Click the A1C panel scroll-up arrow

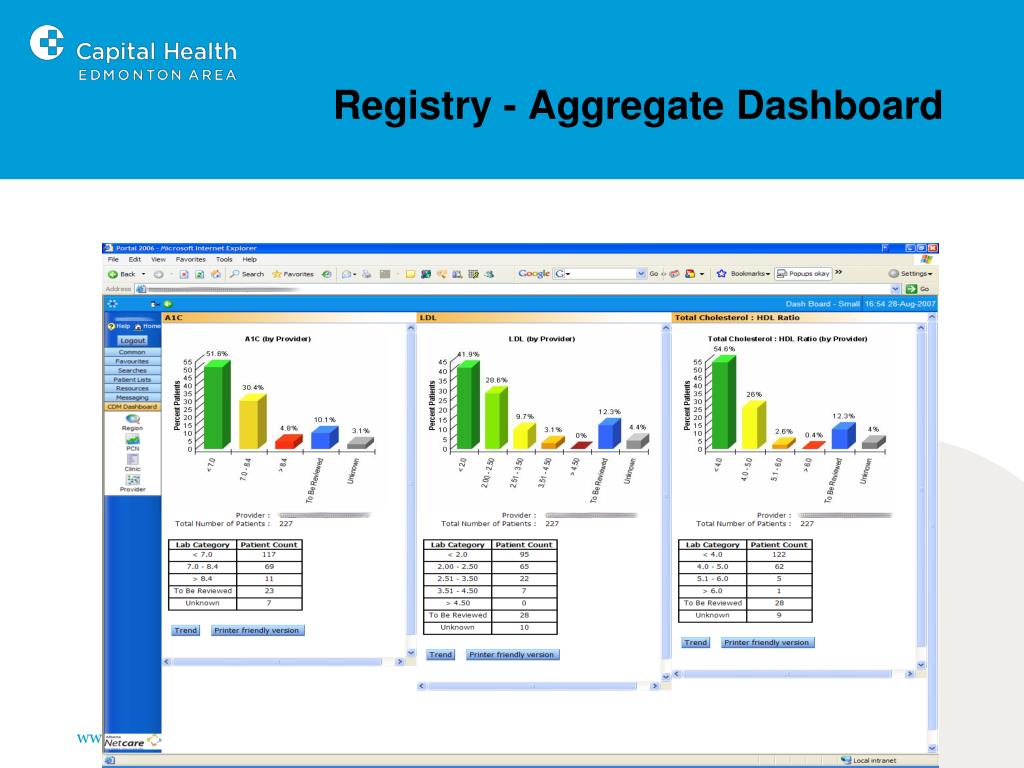click(x=411, y=328)
